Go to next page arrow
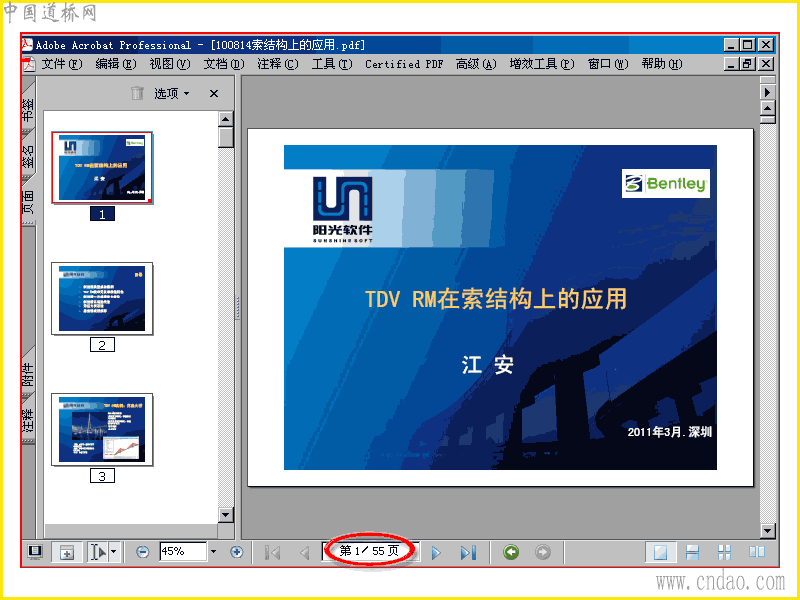Image resolution: width=800 pixels, height=600 pixels. tap(436, 553)
